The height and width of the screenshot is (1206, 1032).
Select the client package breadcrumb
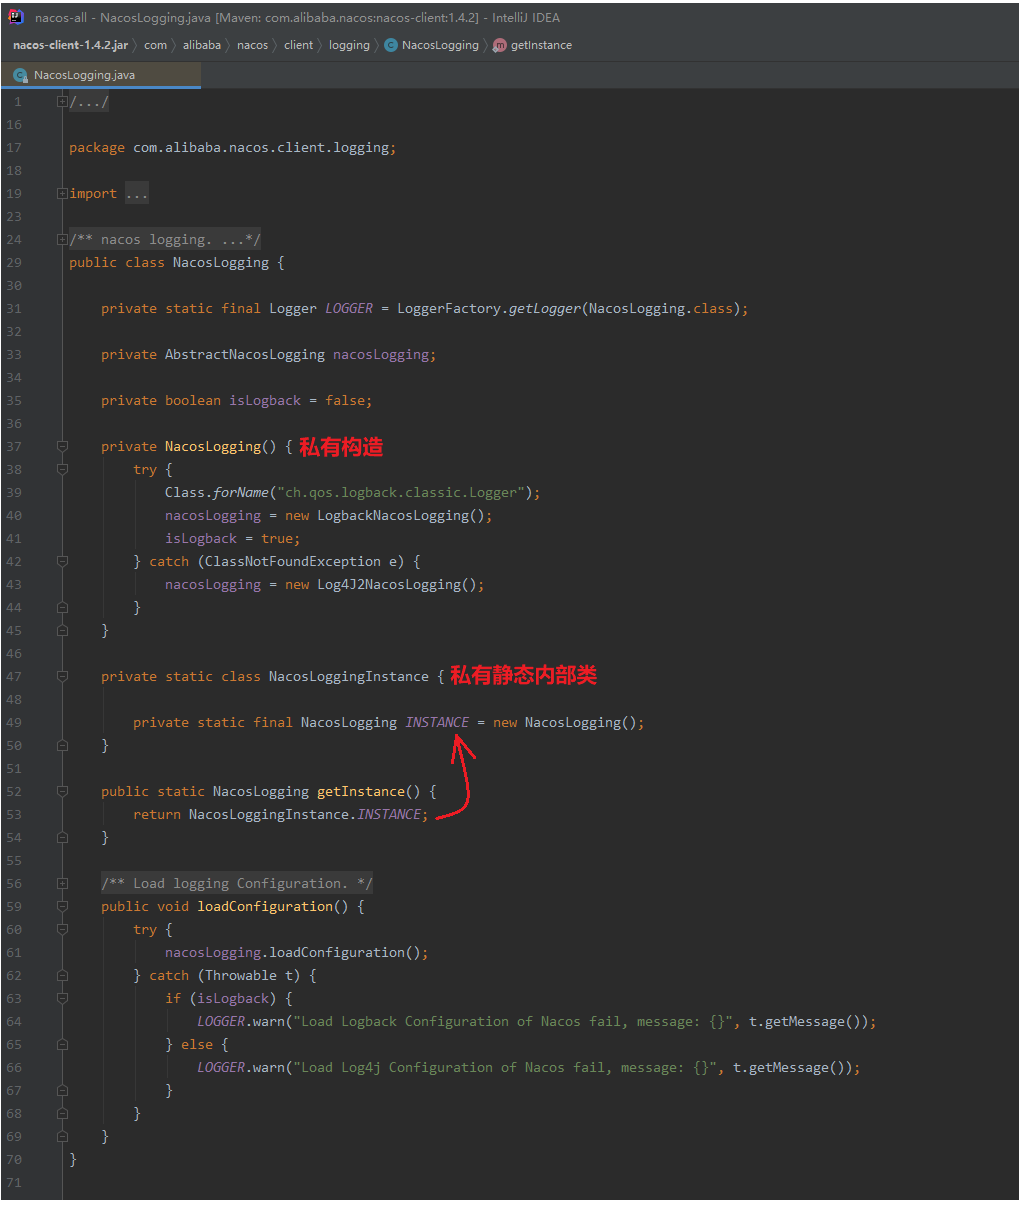click(x=298, y=45)
